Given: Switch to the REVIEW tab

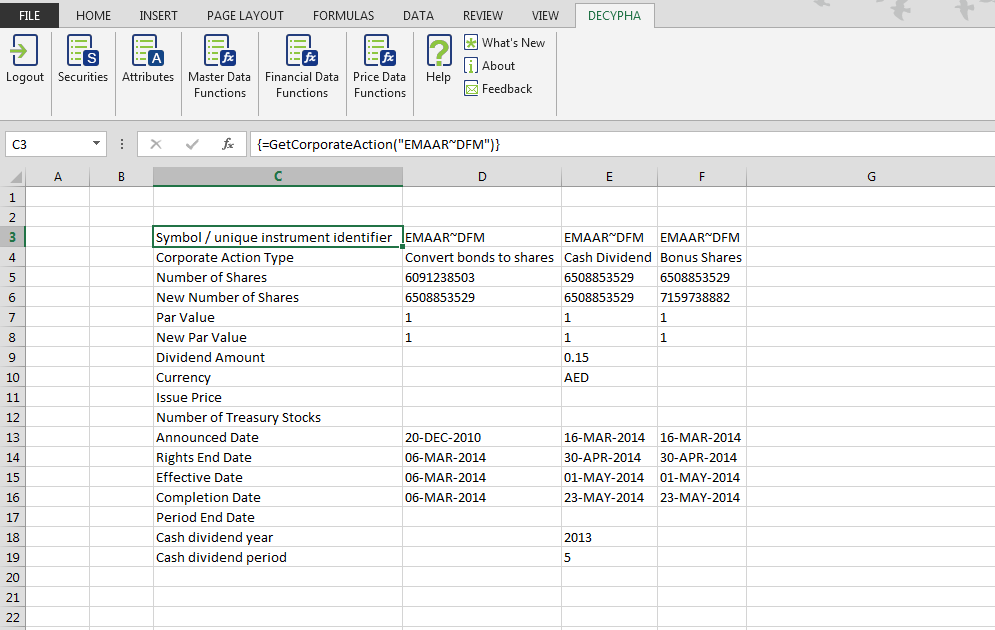Looking at the screenshot, I should (482, 15).
